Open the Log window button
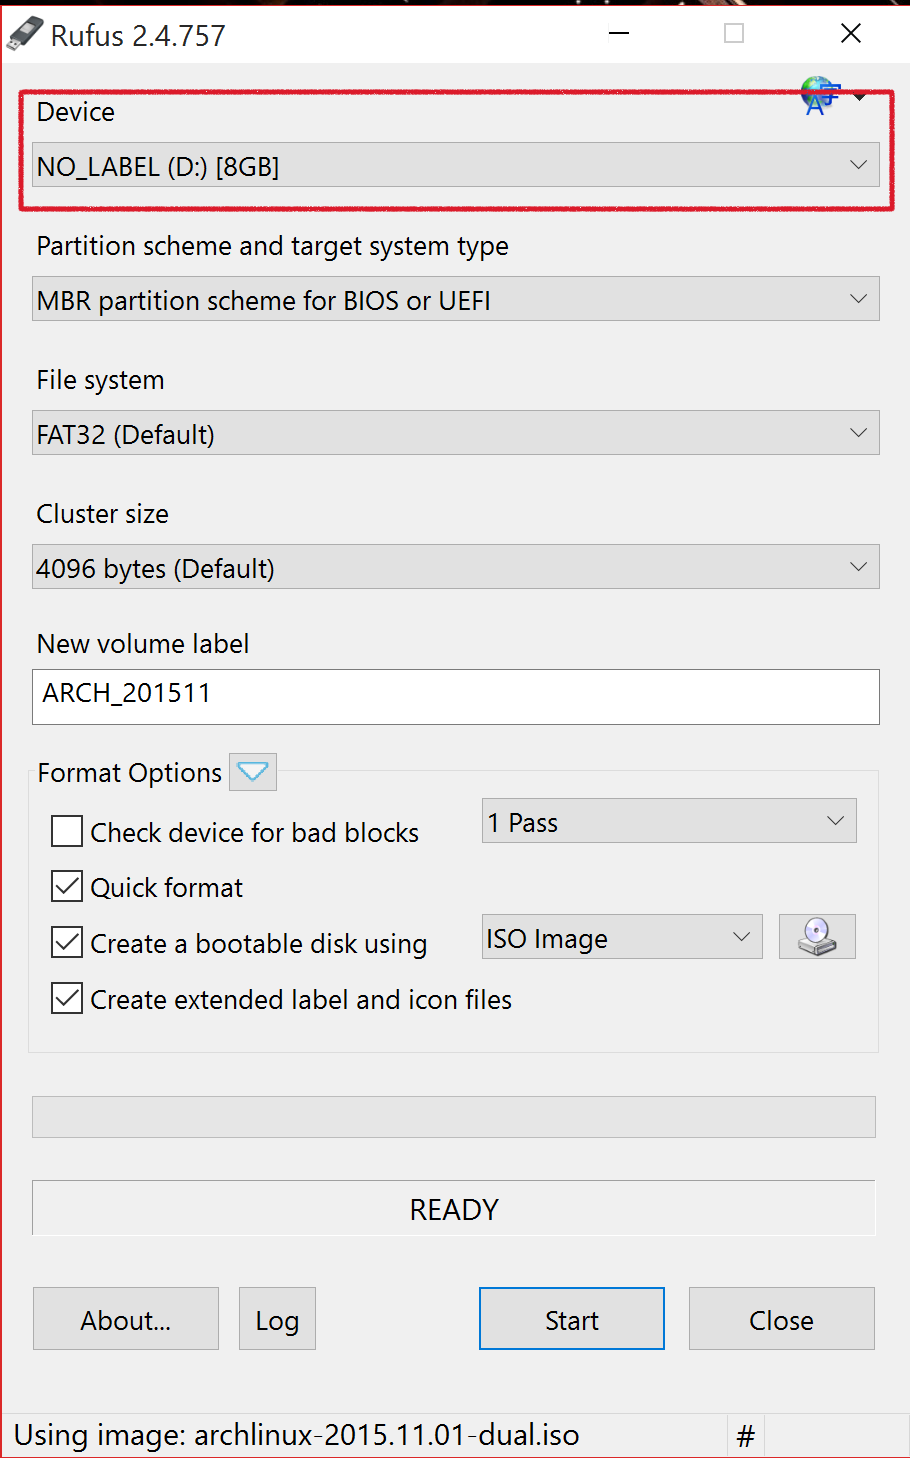This screenshot has height=1458, width=910. pyautogui.click(x=277, y=1319)
